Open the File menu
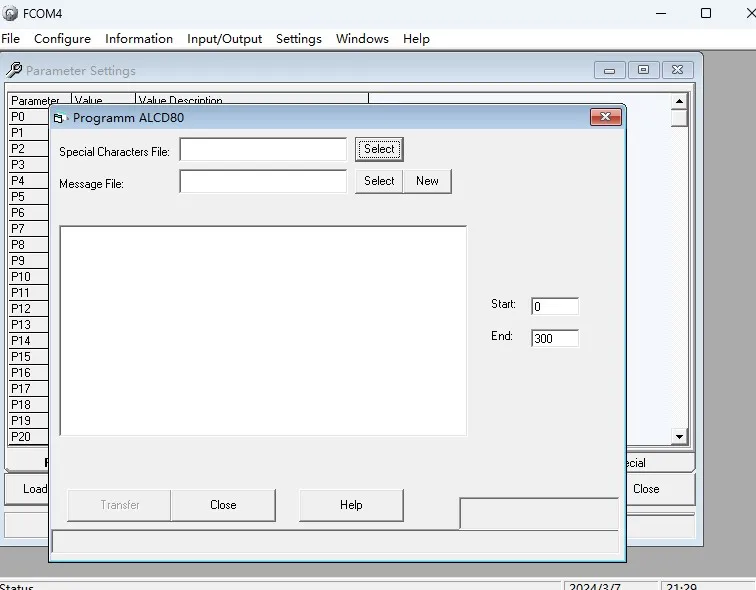 pos(10,39)
